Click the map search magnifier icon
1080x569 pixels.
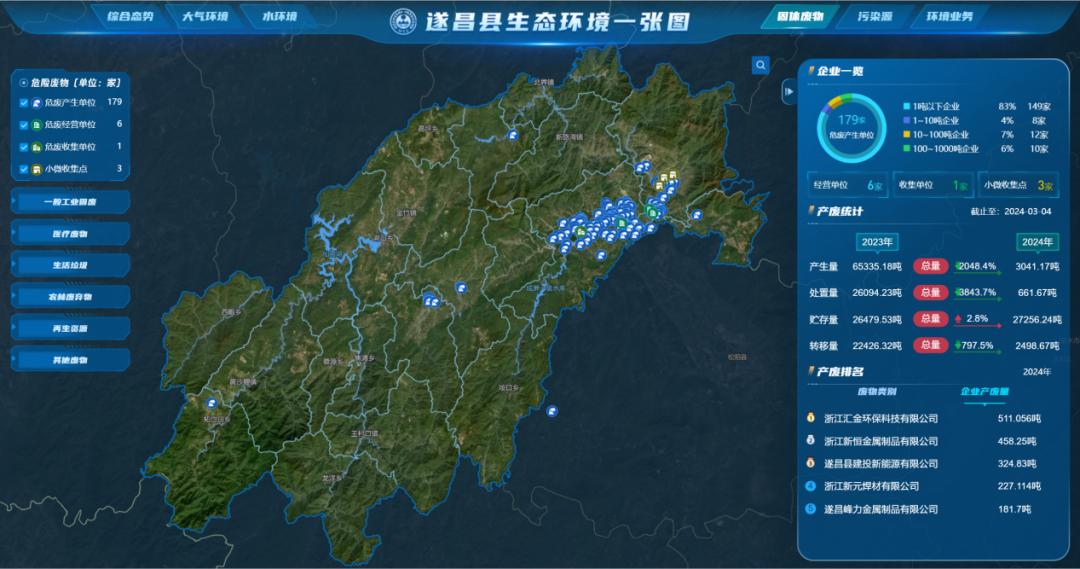[760, 65]
